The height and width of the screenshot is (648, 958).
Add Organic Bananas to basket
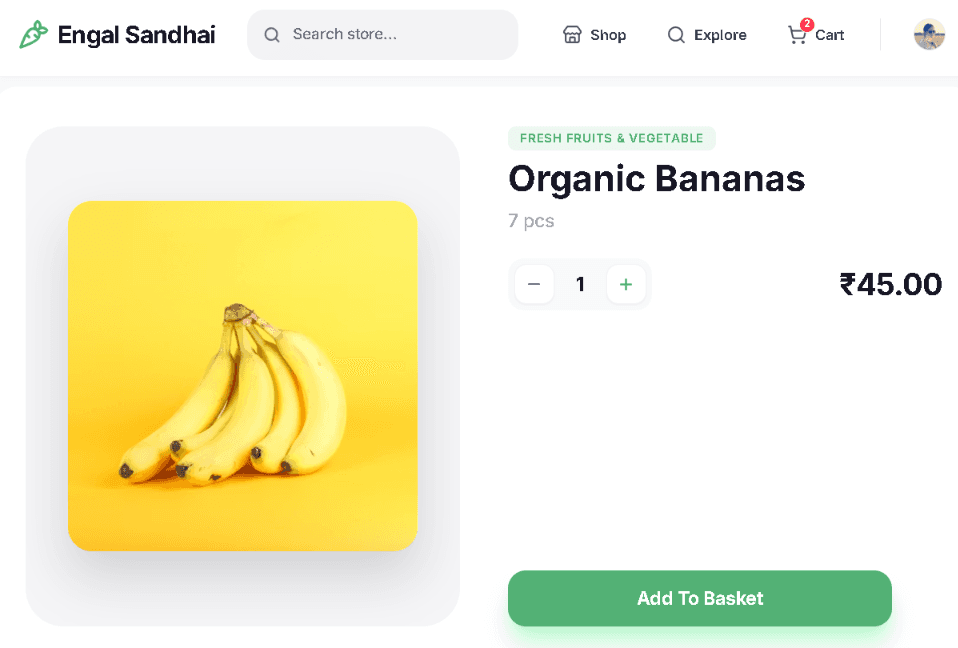point(700,598)
